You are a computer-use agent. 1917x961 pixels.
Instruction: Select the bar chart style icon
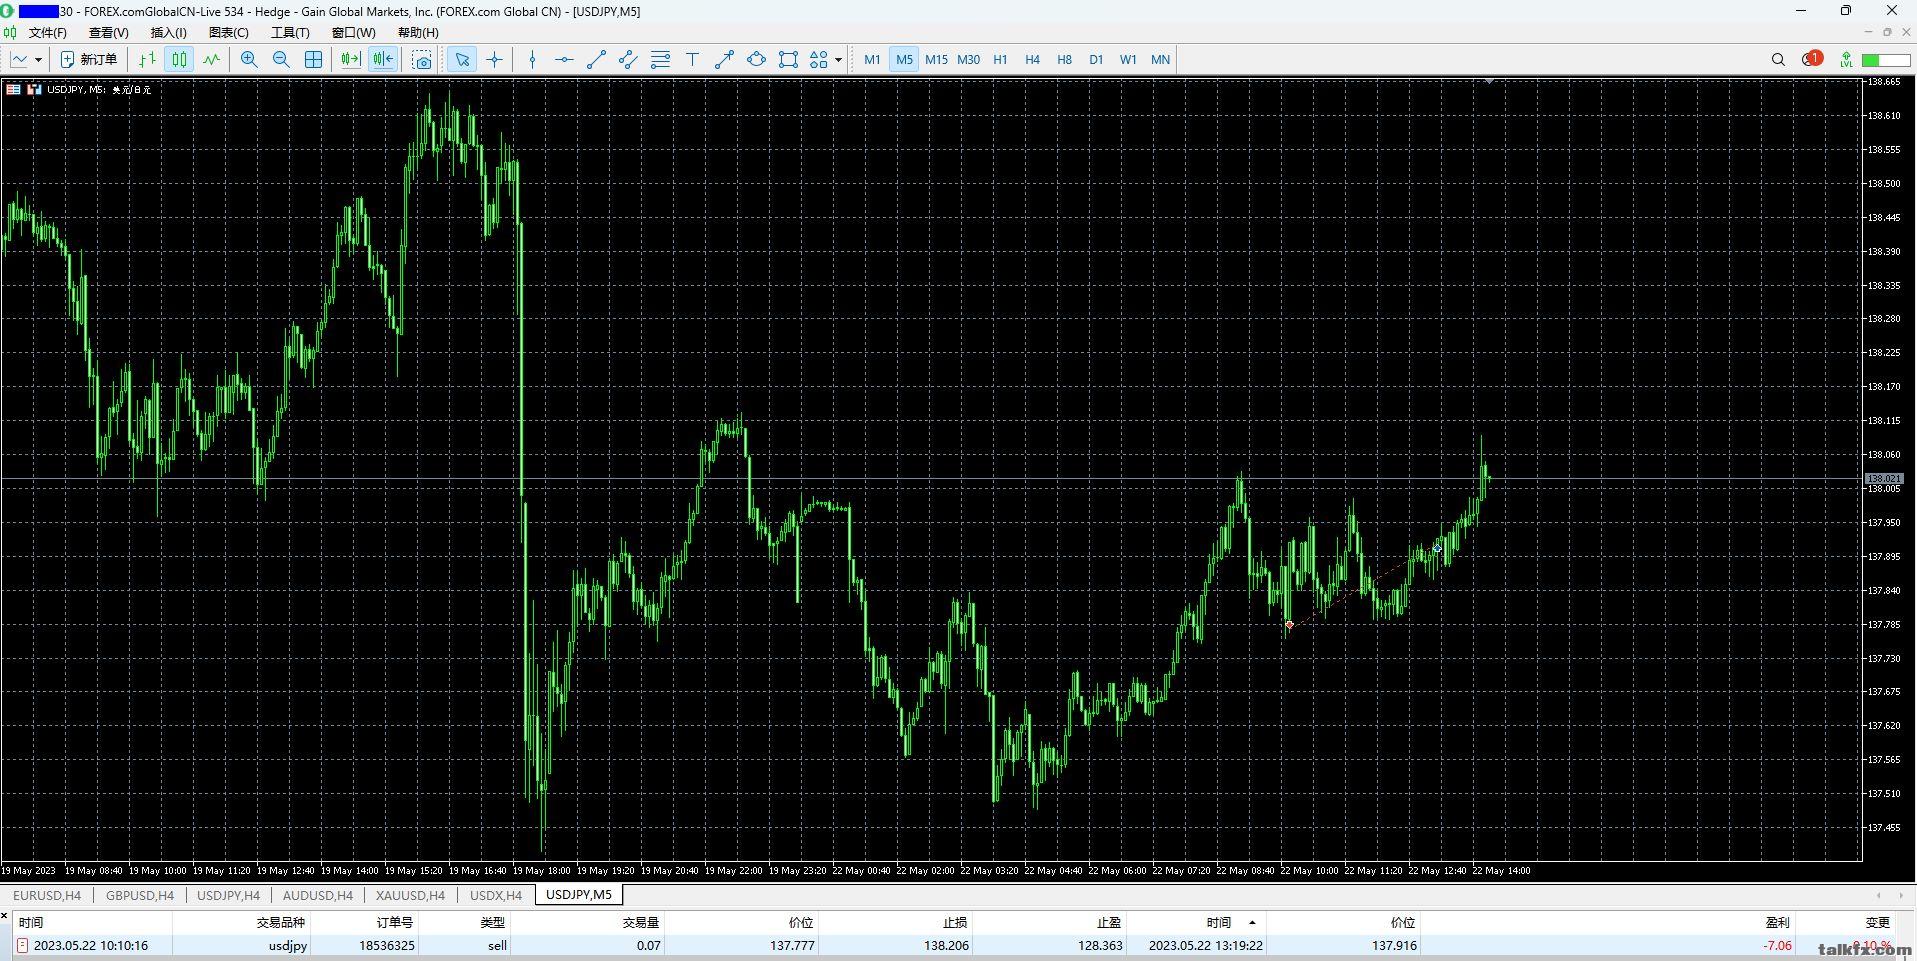[147, 60]
